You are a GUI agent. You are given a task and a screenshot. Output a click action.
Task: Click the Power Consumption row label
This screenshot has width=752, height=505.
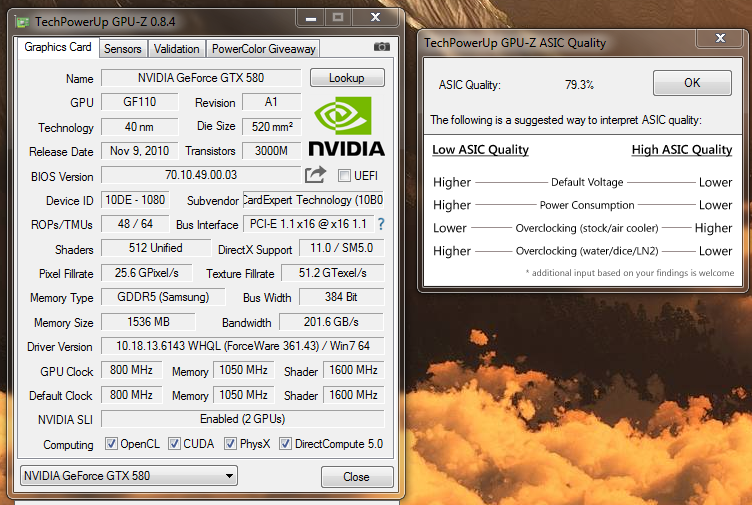(587, 205)
